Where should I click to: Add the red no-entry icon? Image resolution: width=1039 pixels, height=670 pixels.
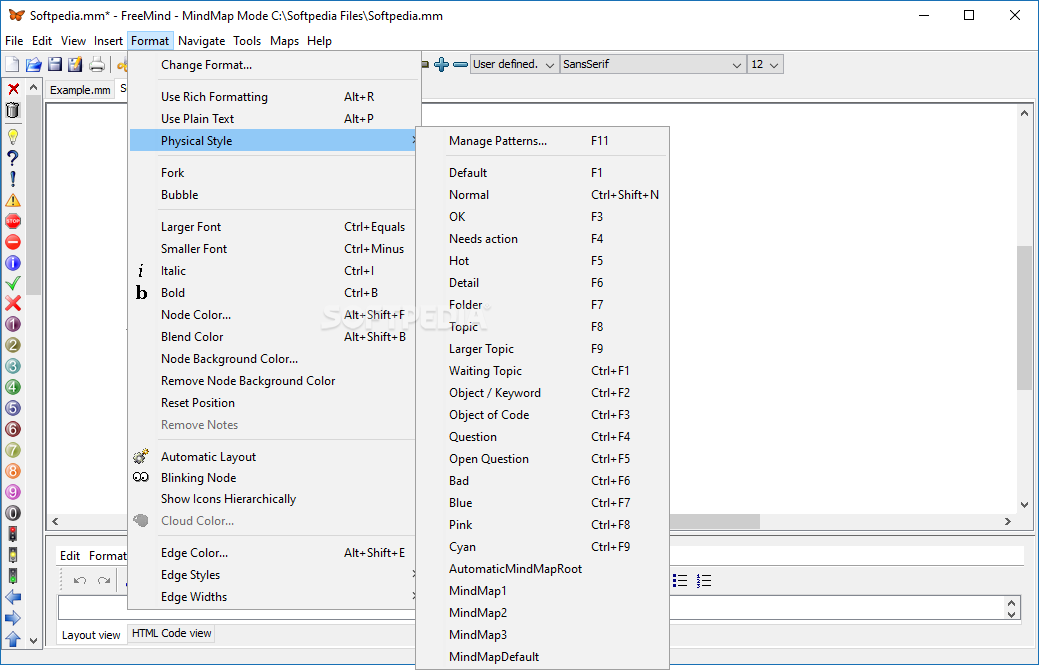(13, 242)
